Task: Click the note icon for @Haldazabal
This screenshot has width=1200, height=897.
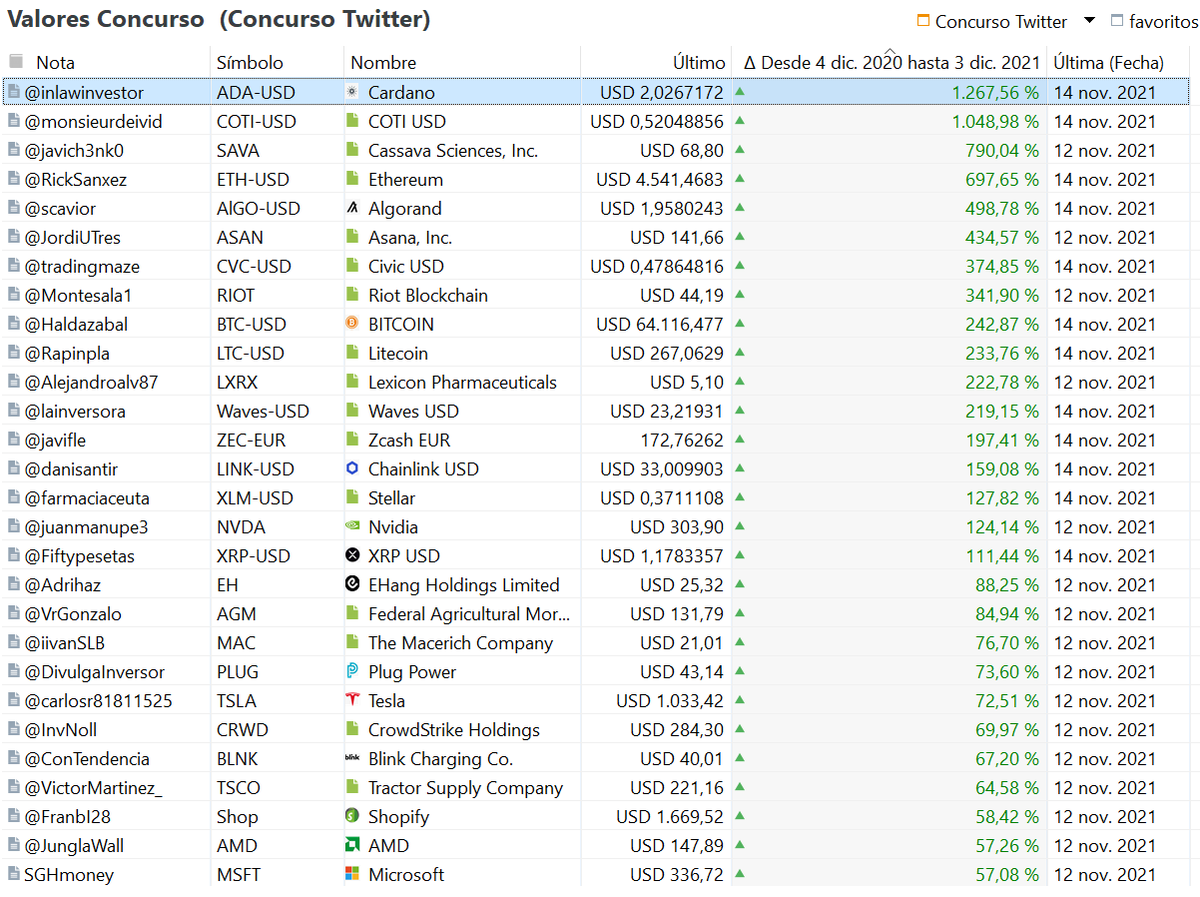Action: pyautogui.click(x=14, y=324)
